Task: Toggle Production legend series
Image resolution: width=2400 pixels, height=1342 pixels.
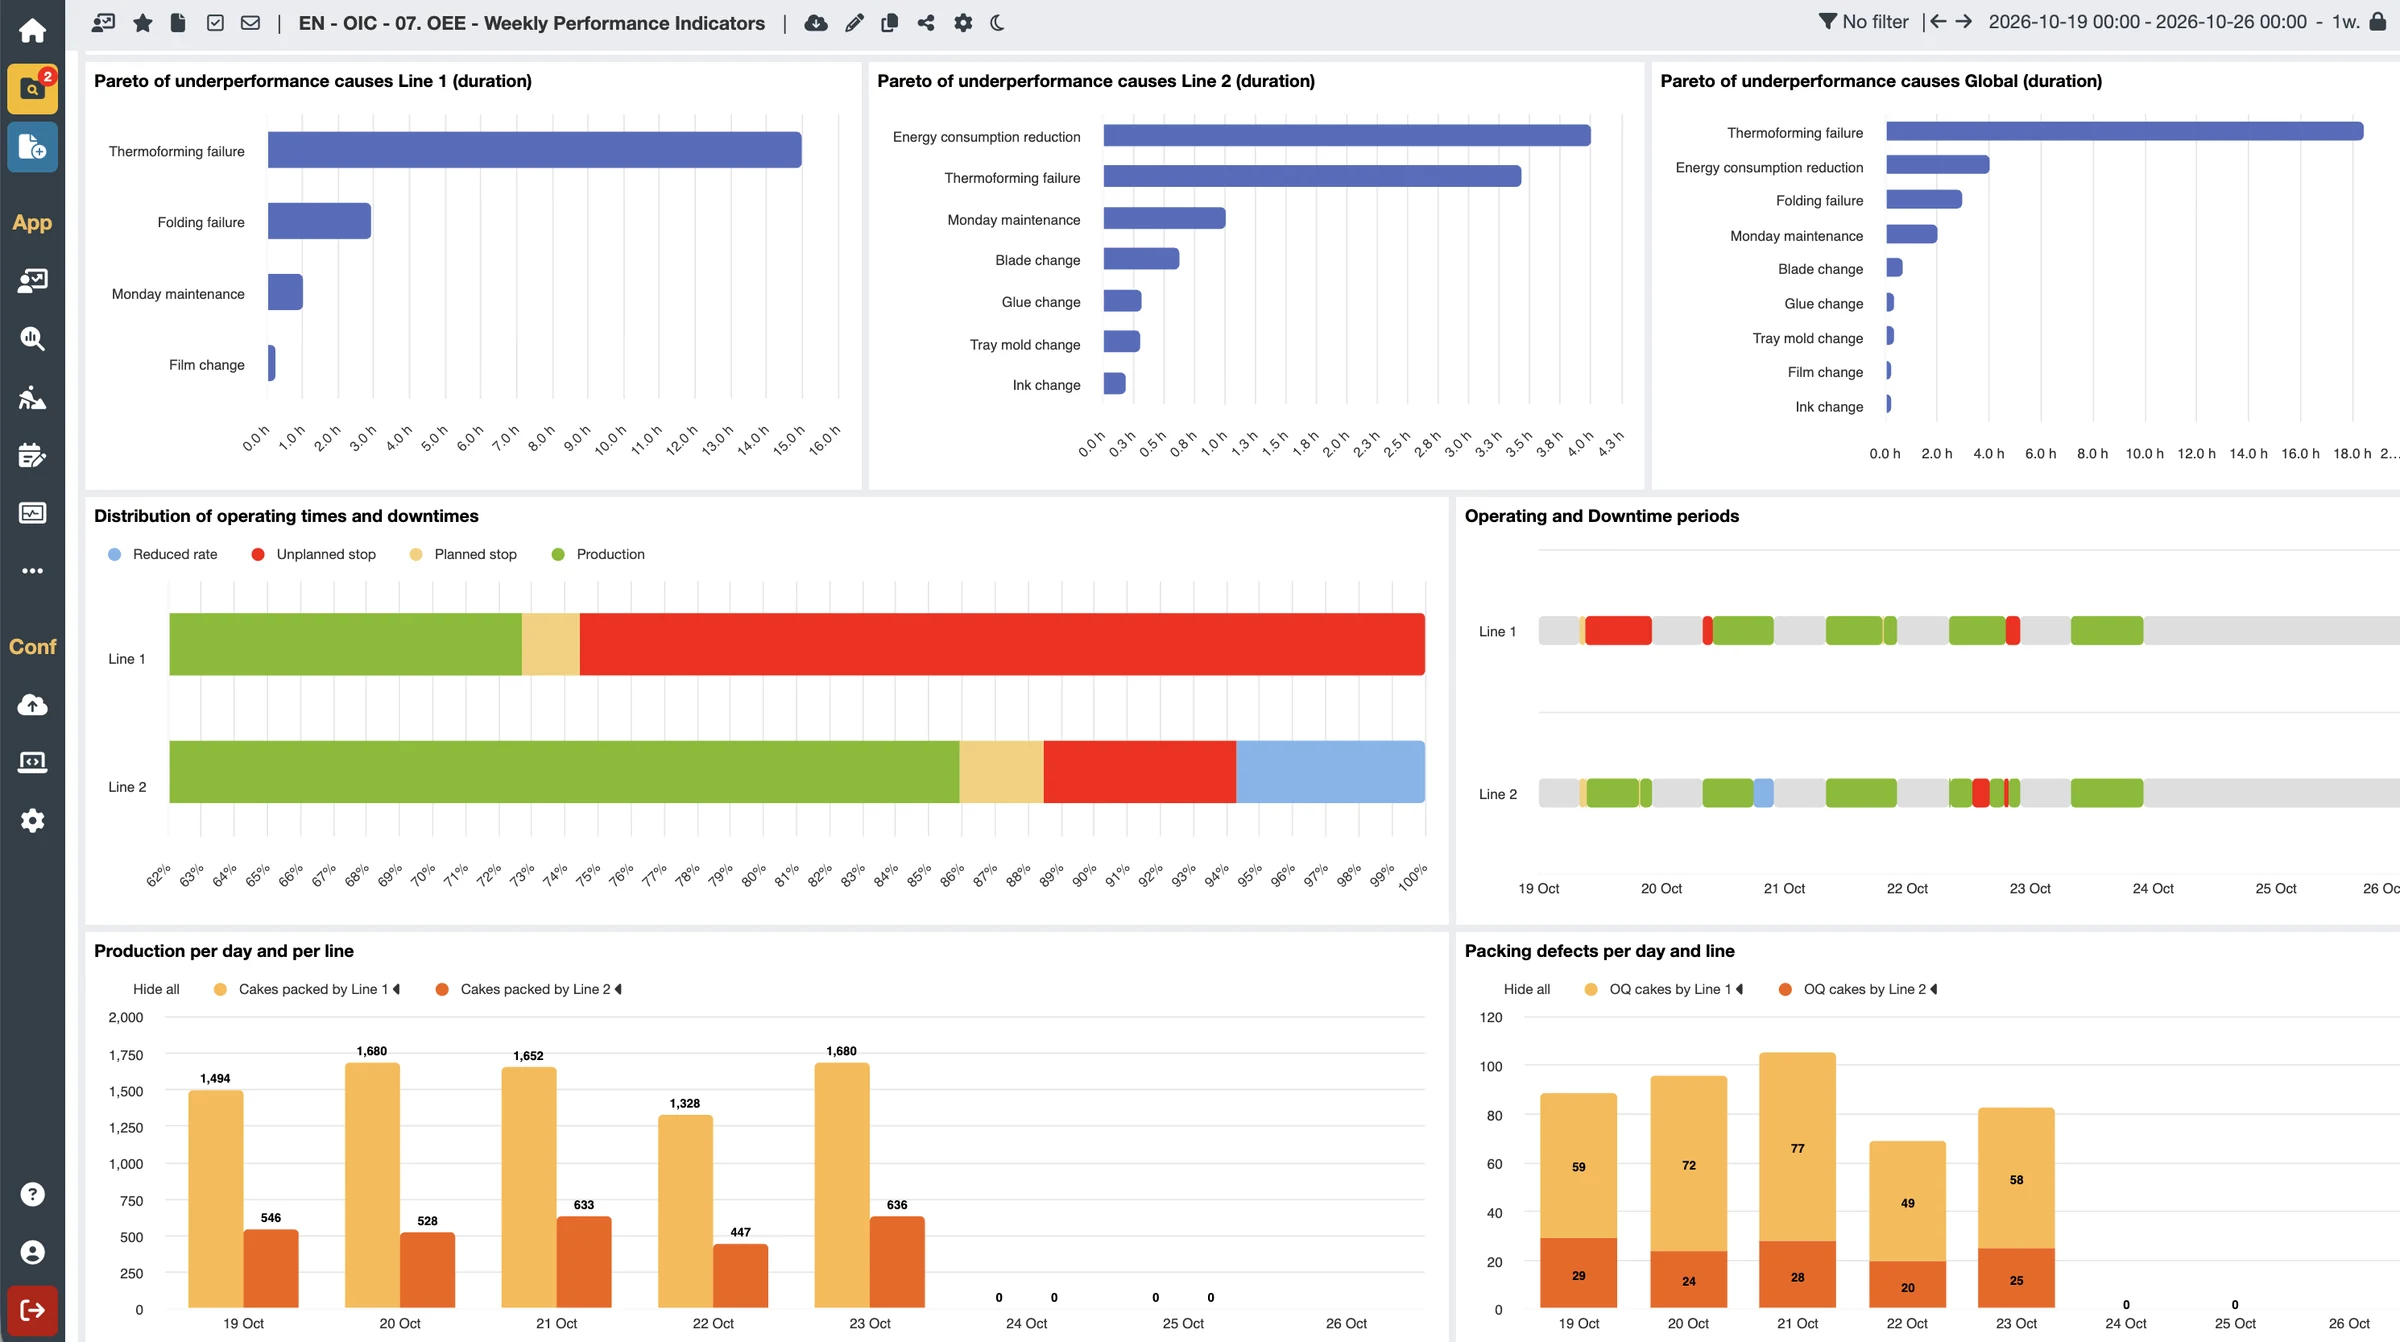Action: pyautogui.click(x=598, y=554)
